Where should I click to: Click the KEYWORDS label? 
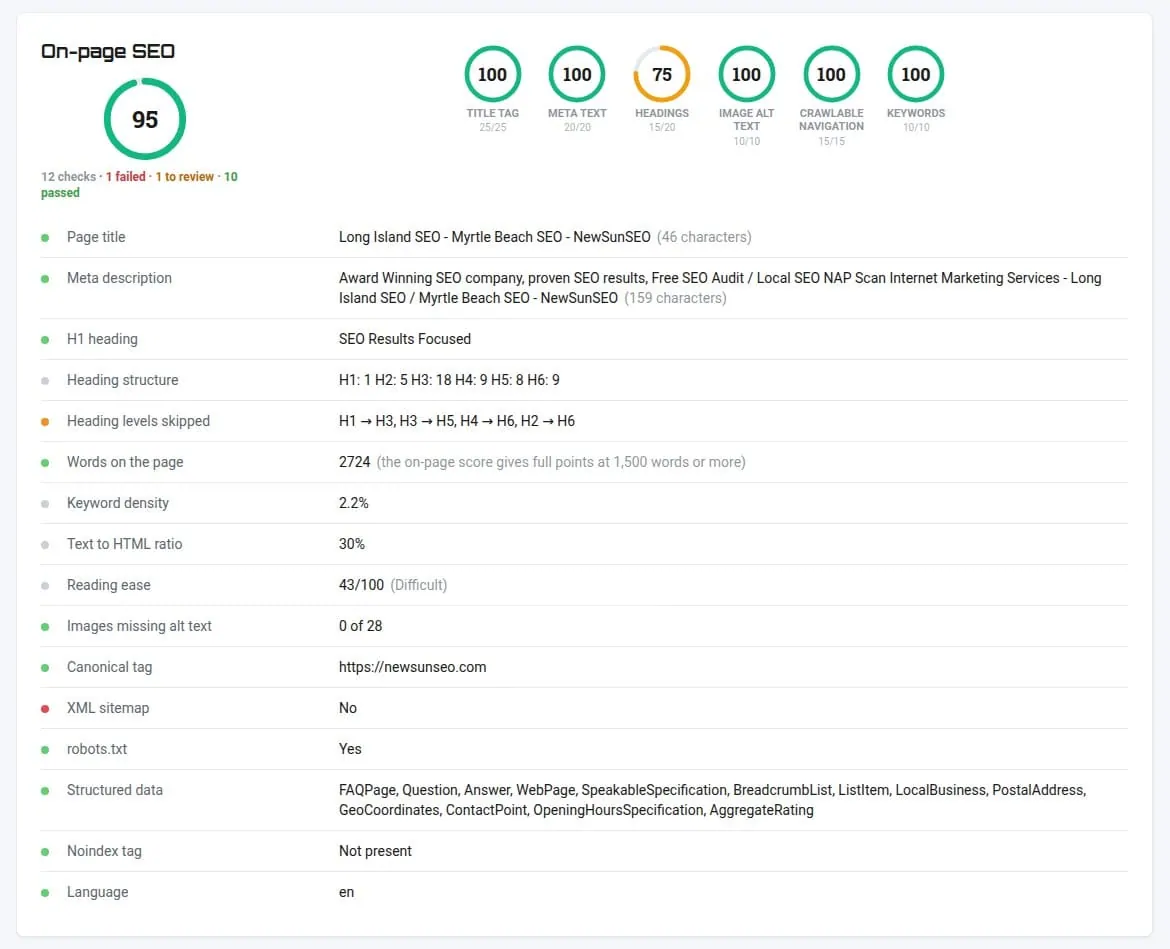[916, 113]
